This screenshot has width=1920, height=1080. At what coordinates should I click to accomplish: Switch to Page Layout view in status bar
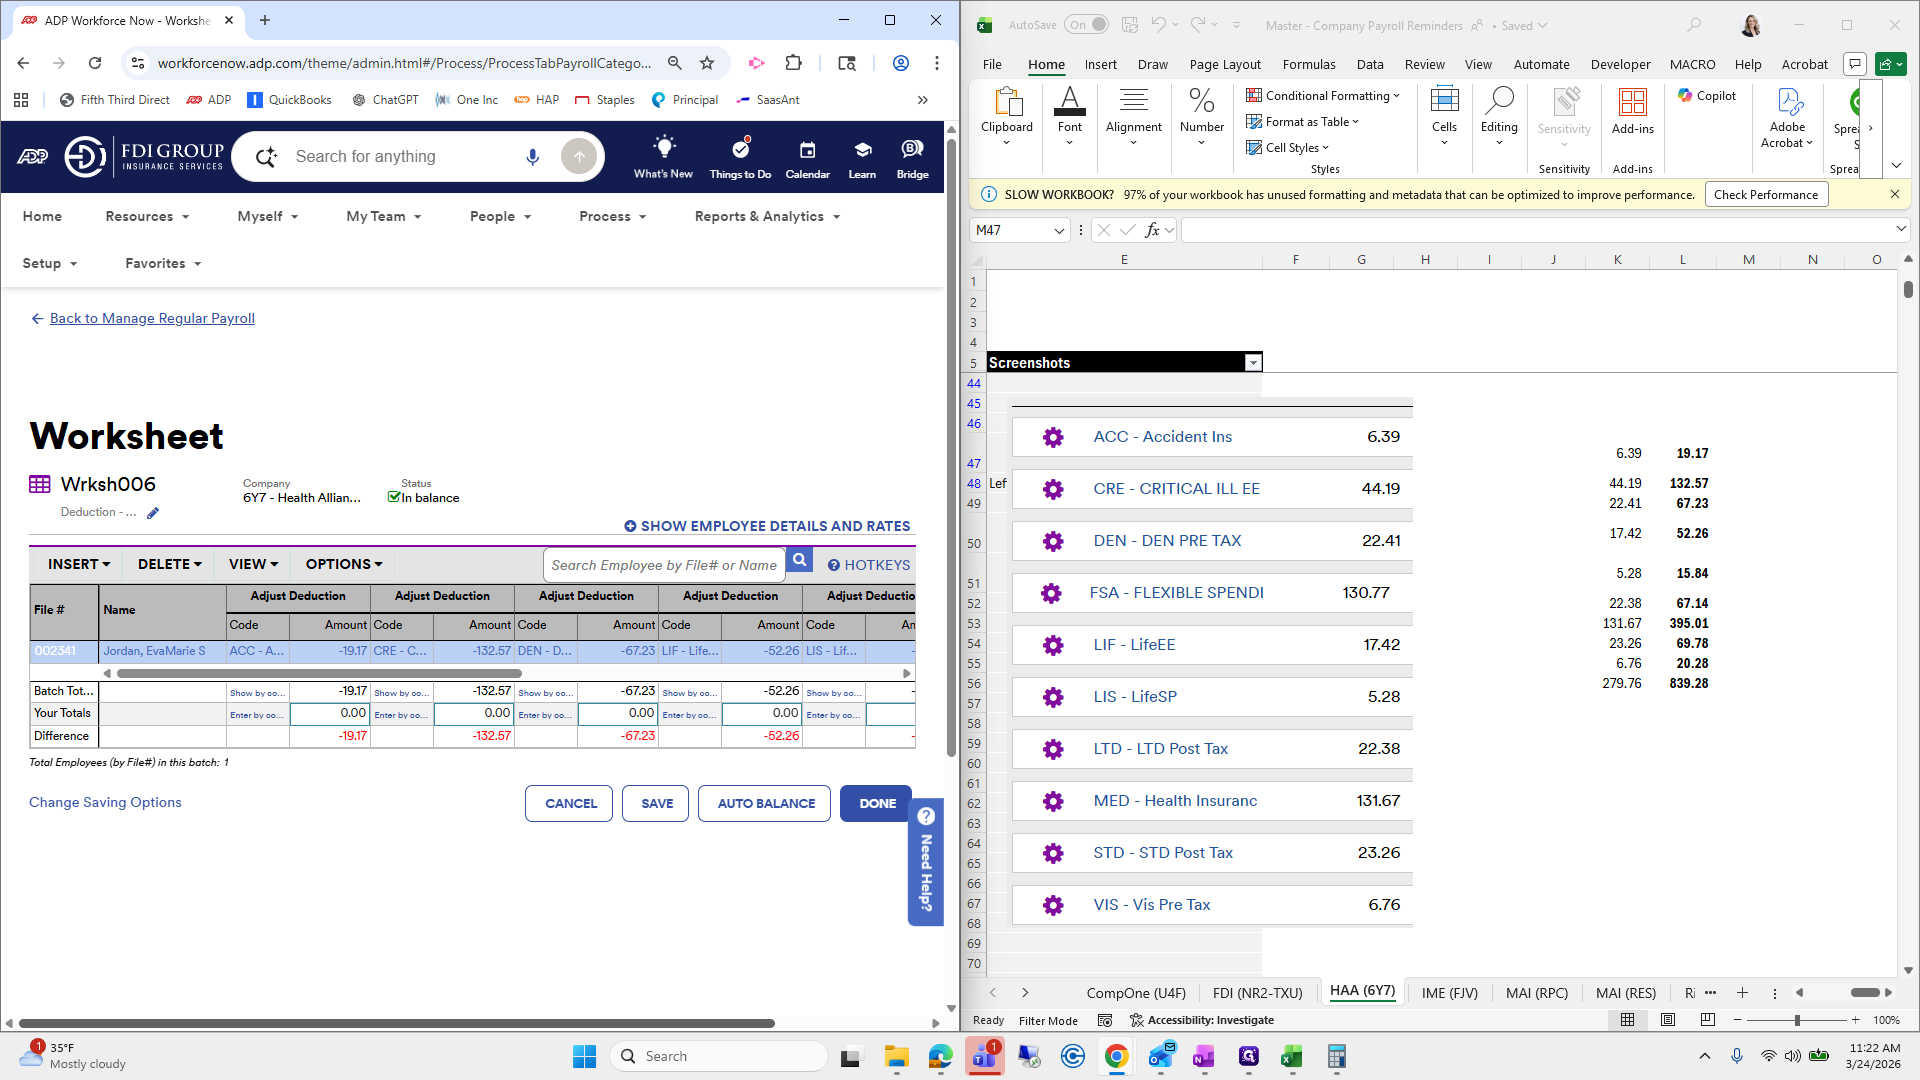pos(1667,1020)
